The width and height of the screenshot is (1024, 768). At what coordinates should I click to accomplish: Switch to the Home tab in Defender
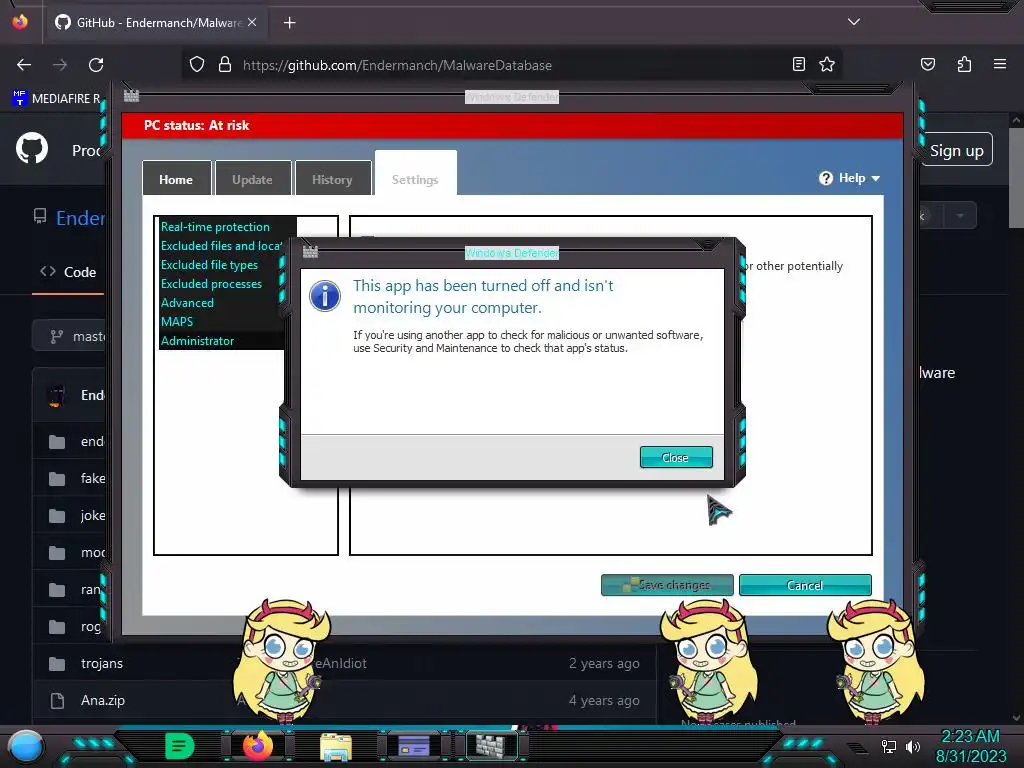pos(176,179)
